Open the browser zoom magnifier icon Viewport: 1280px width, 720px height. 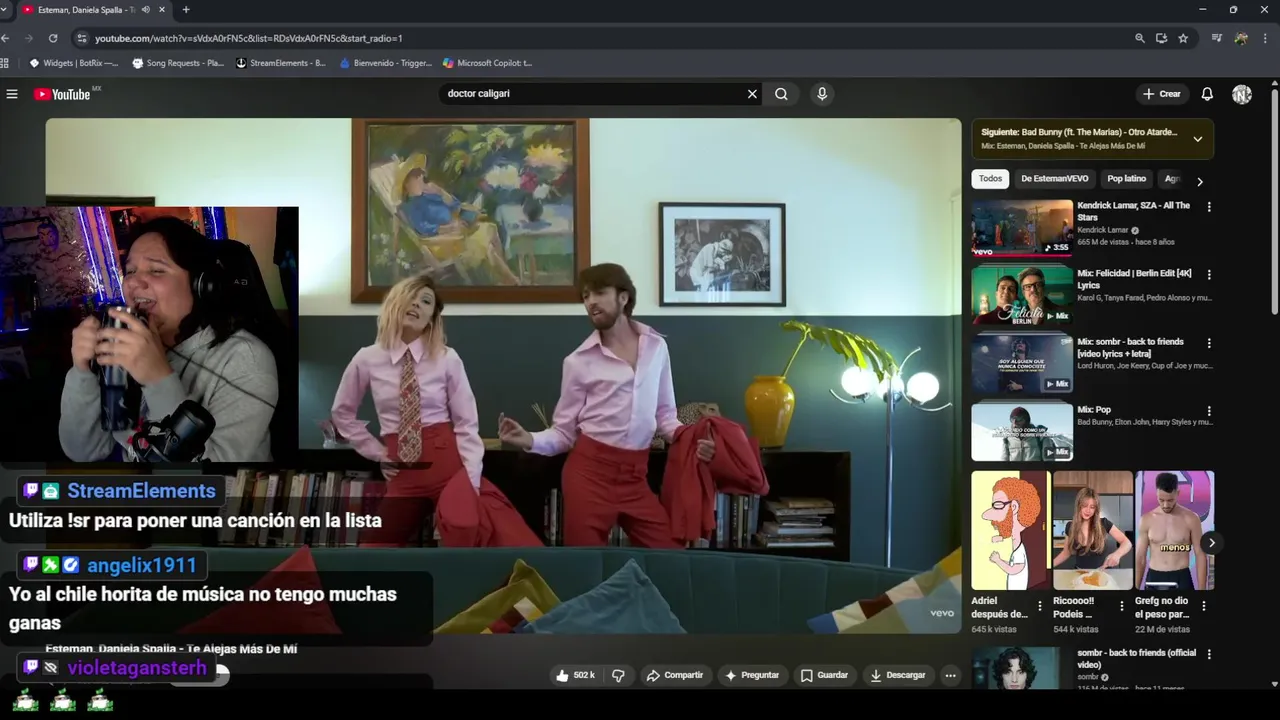(1140, 38)
